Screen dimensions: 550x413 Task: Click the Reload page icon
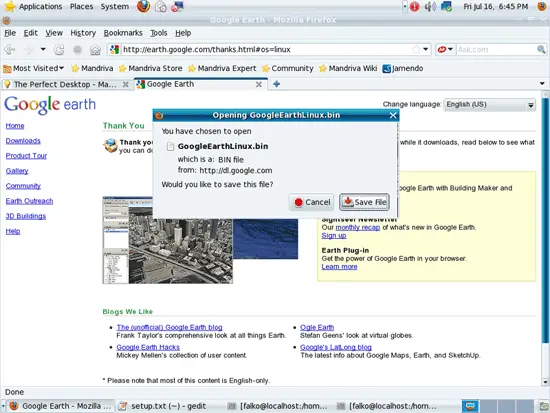pos(59,50)
